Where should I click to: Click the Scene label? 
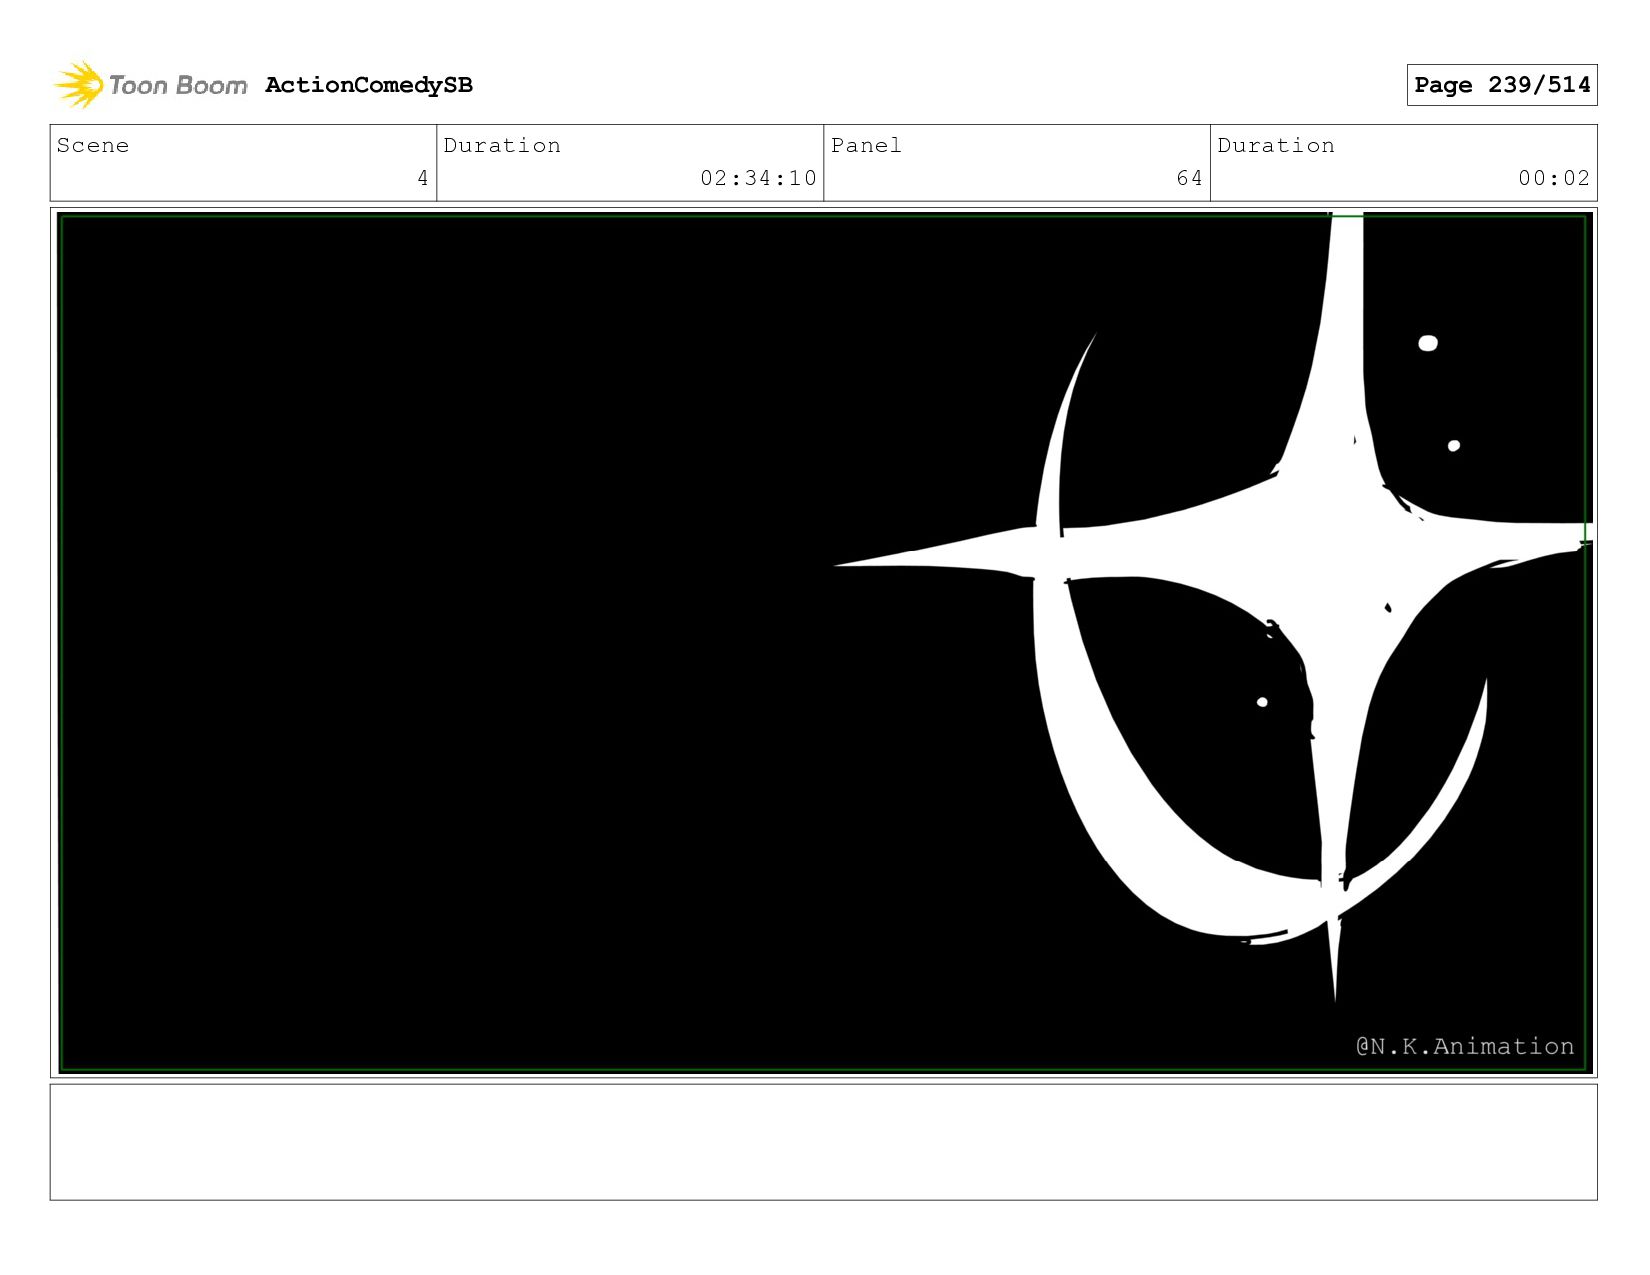[93, 145]
